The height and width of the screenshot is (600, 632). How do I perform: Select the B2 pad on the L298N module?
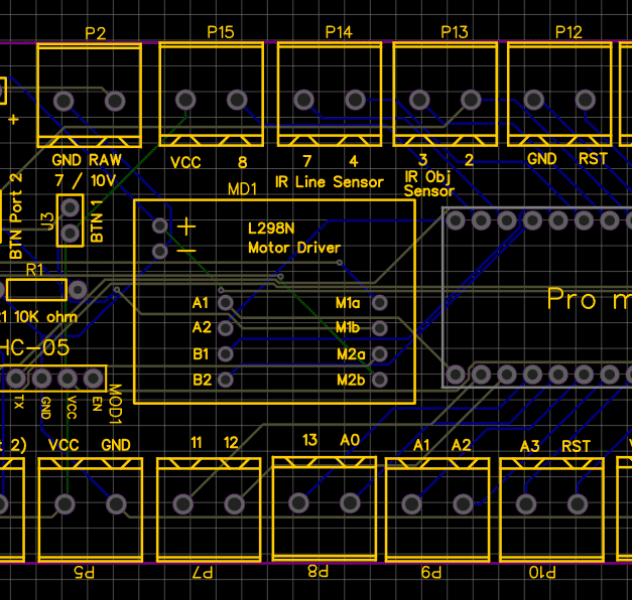[226, 380]
